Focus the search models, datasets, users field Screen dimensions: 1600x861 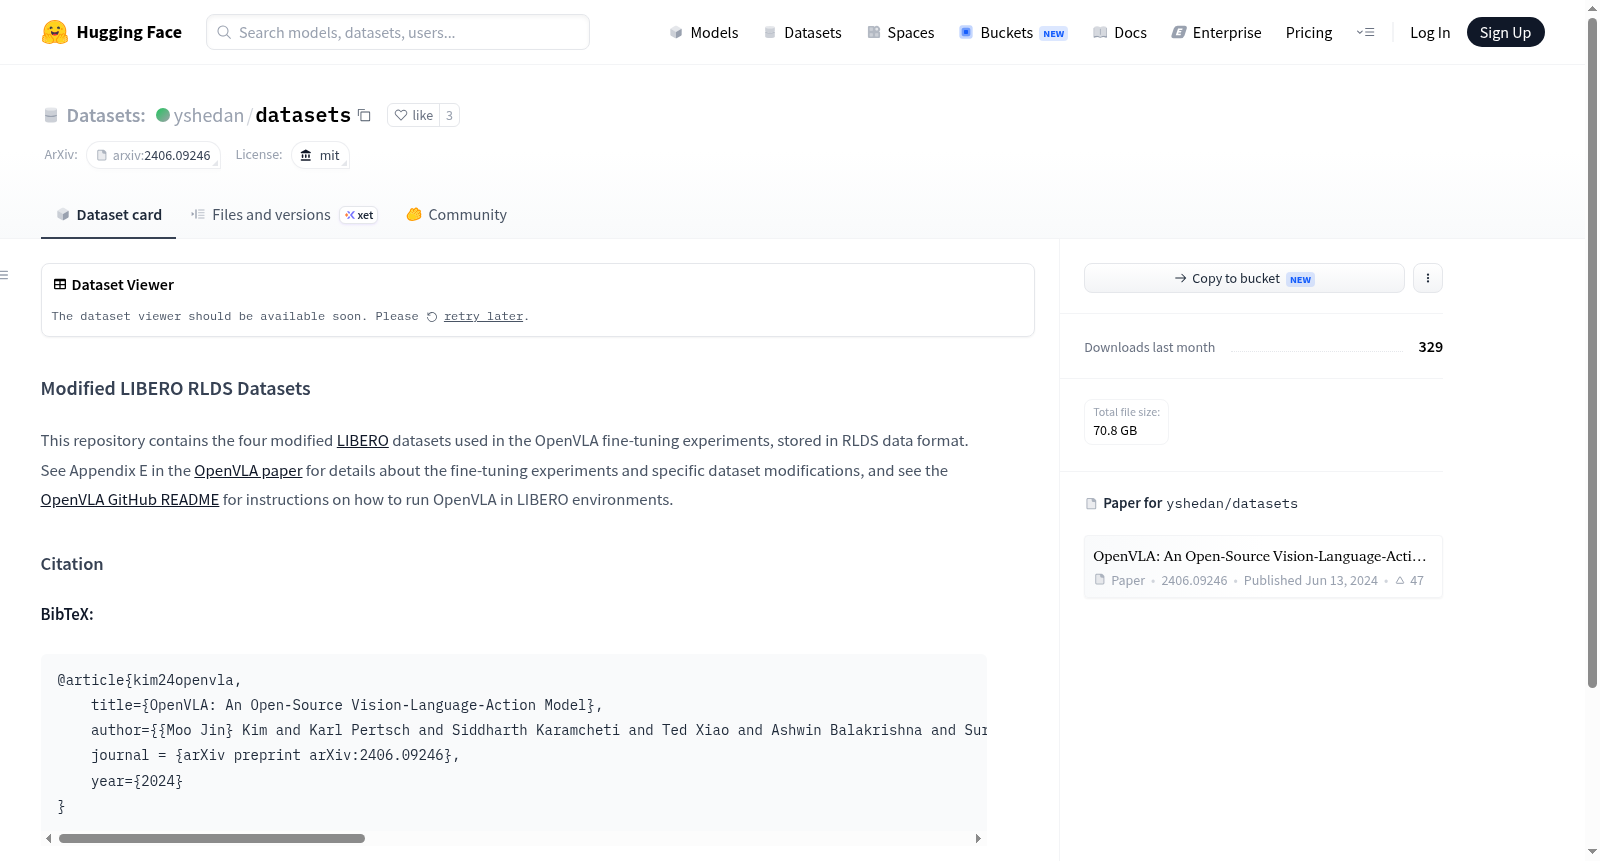398,32
